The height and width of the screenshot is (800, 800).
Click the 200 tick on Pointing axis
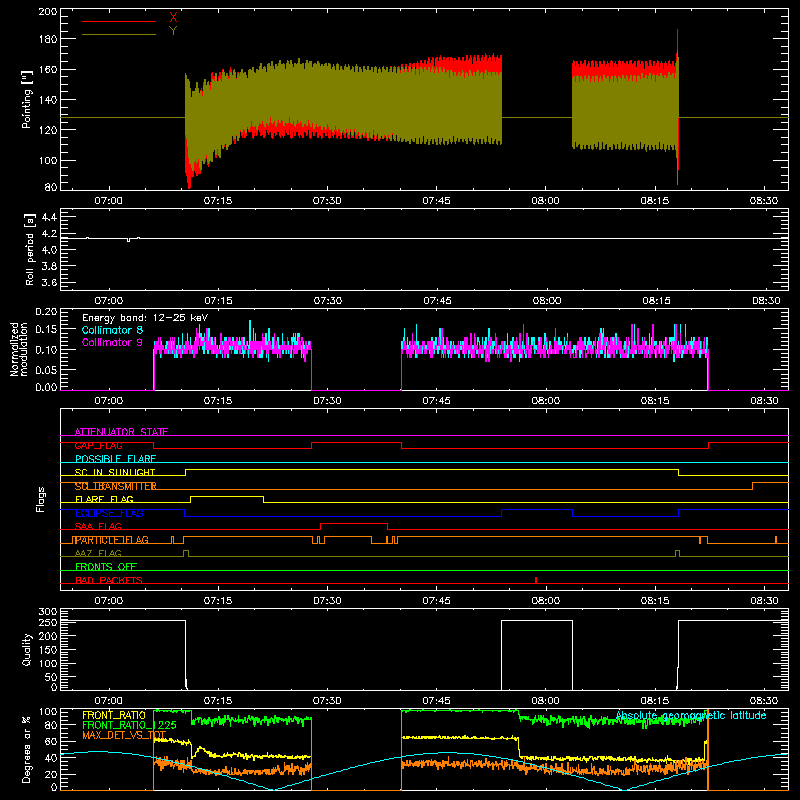click(48, 12)
